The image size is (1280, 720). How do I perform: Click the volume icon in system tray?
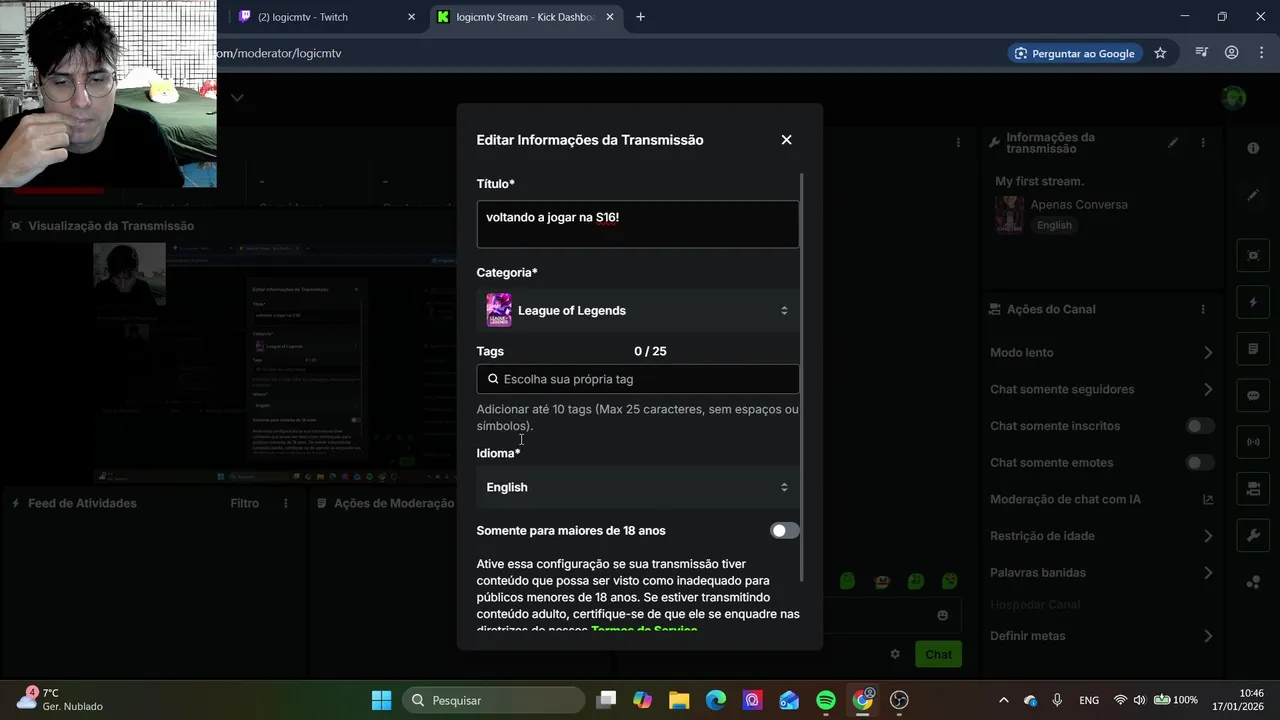[x=1139, y=700]
